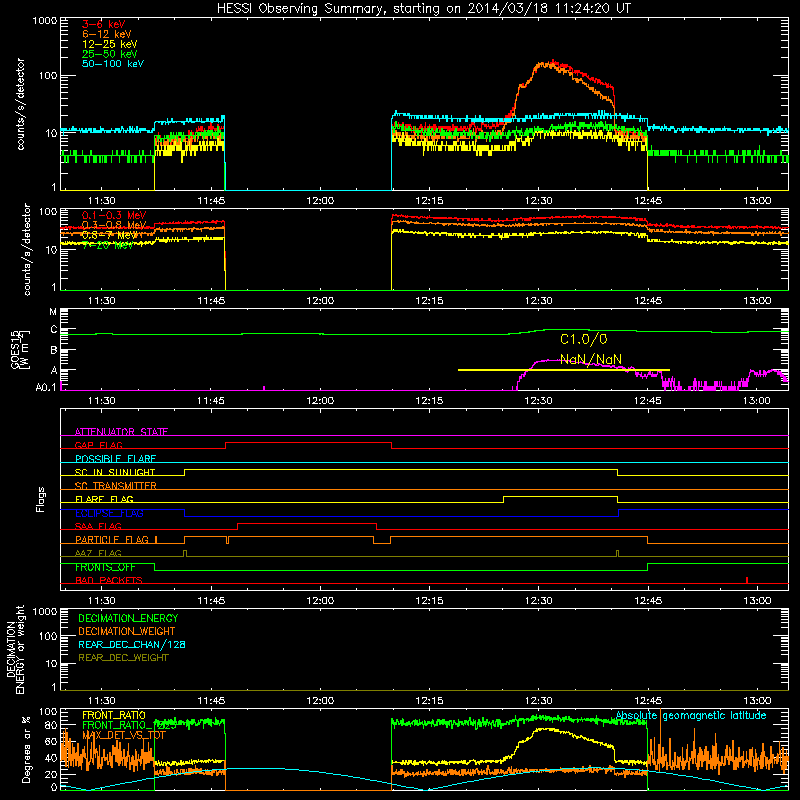Click the DECIMATION_ENERGY legend label
The width and height of the screenshot is (800, 800).
click(128, 618)
